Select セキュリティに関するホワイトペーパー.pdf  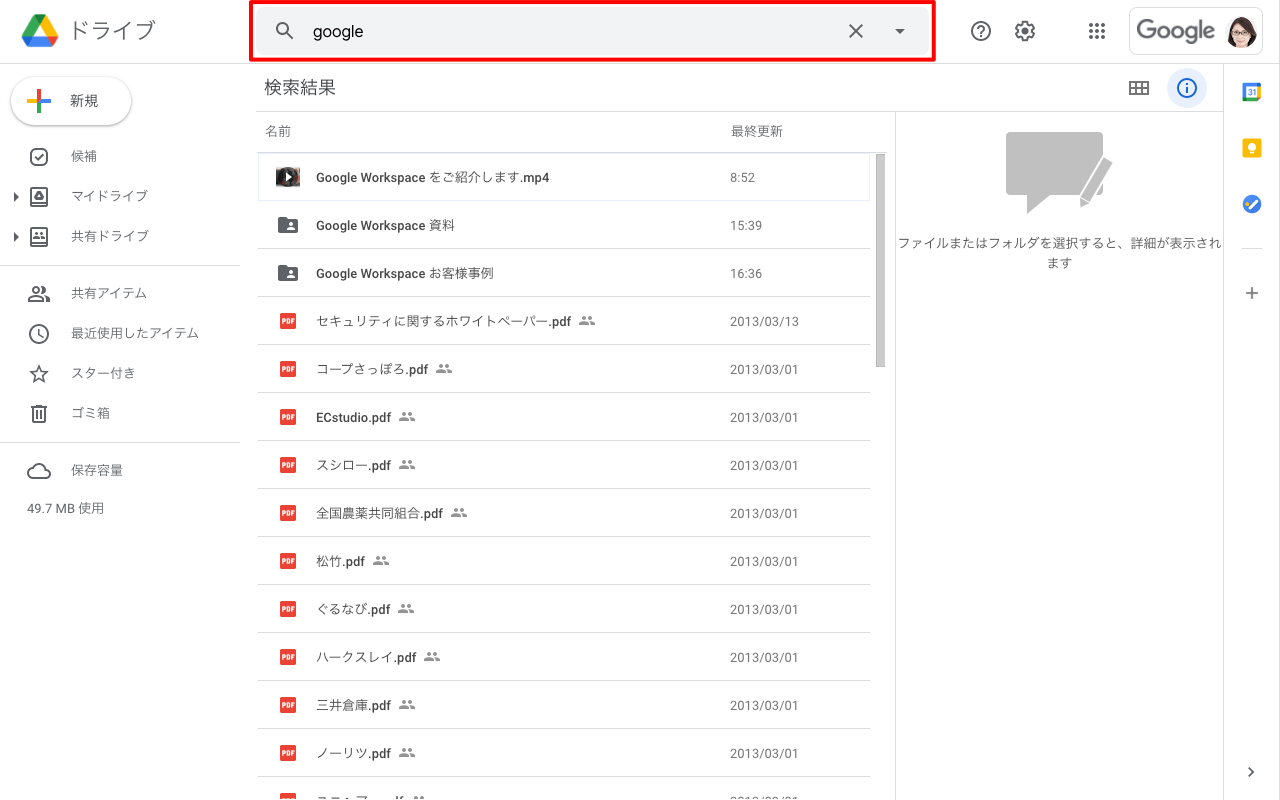pyautogui.click(x=564, y=321)
